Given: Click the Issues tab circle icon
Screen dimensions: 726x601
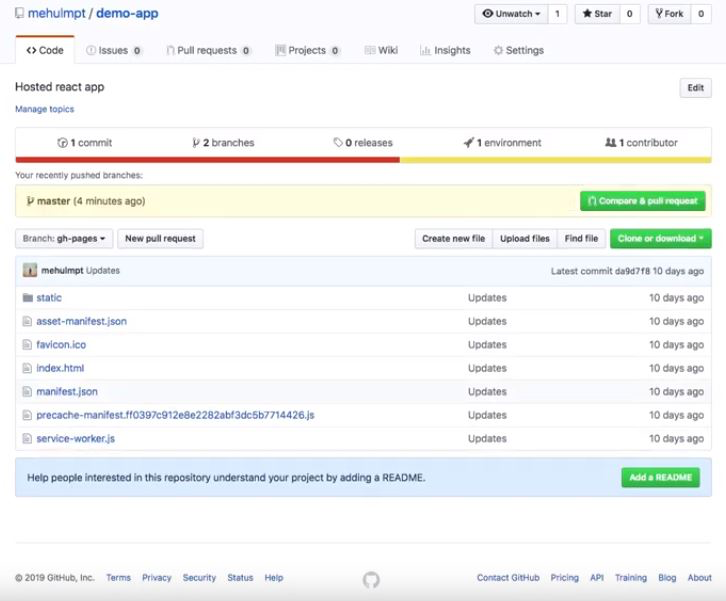Looking at the screenshot, I should click(91, 50).
